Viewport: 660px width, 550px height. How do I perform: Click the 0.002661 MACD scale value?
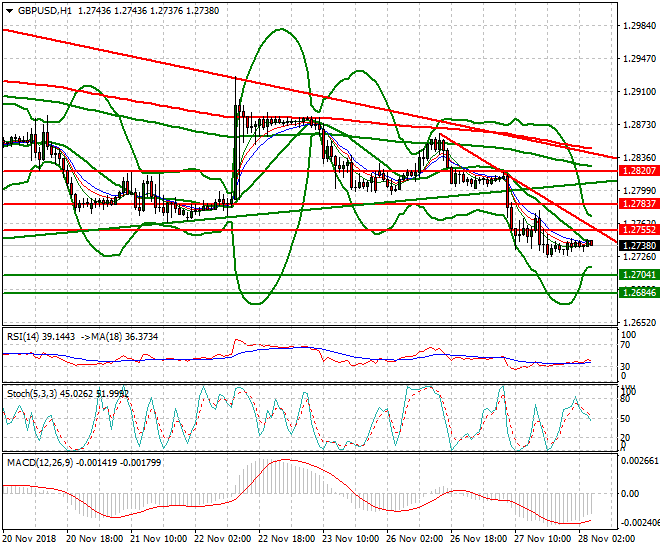coord(640,461)
